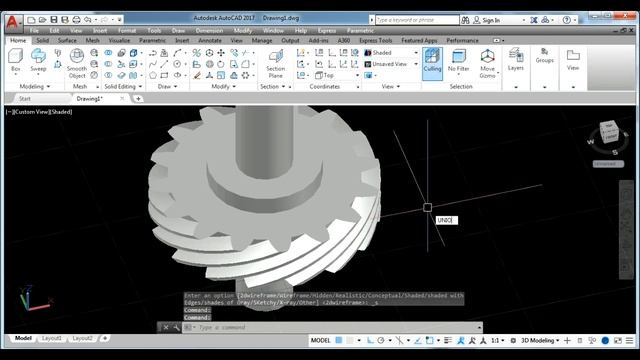Select the Rotate tool in Modify panel
The width and height of the screenshot is (640, 360).
click(x=221, y=64)
